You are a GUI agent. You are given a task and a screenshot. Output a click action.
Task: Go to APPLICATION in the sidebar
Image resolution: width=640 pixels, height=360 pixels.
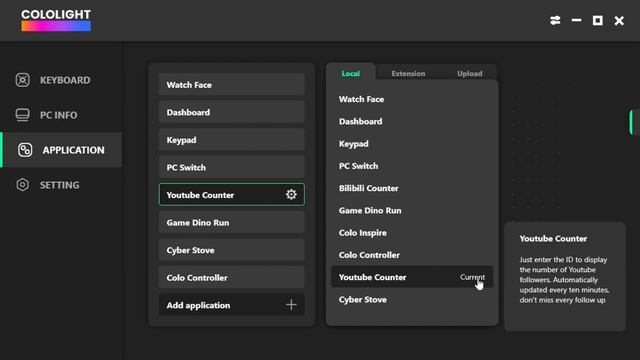(x=61, y=150)
